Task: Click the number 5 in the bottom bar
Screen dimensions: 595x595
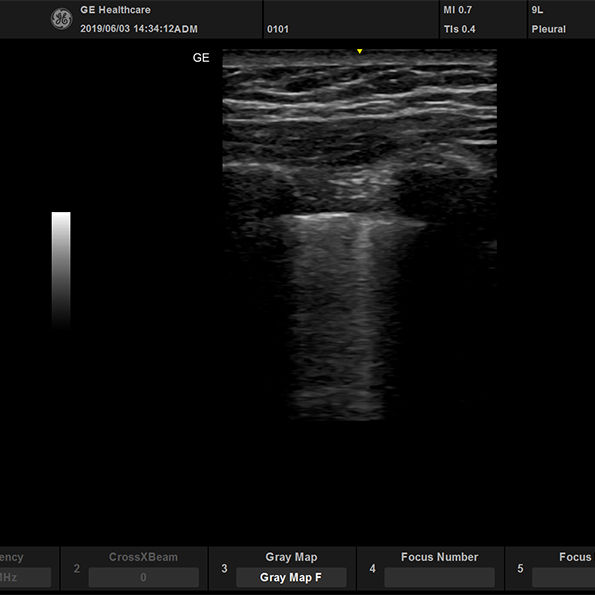Action: point(520,568)
